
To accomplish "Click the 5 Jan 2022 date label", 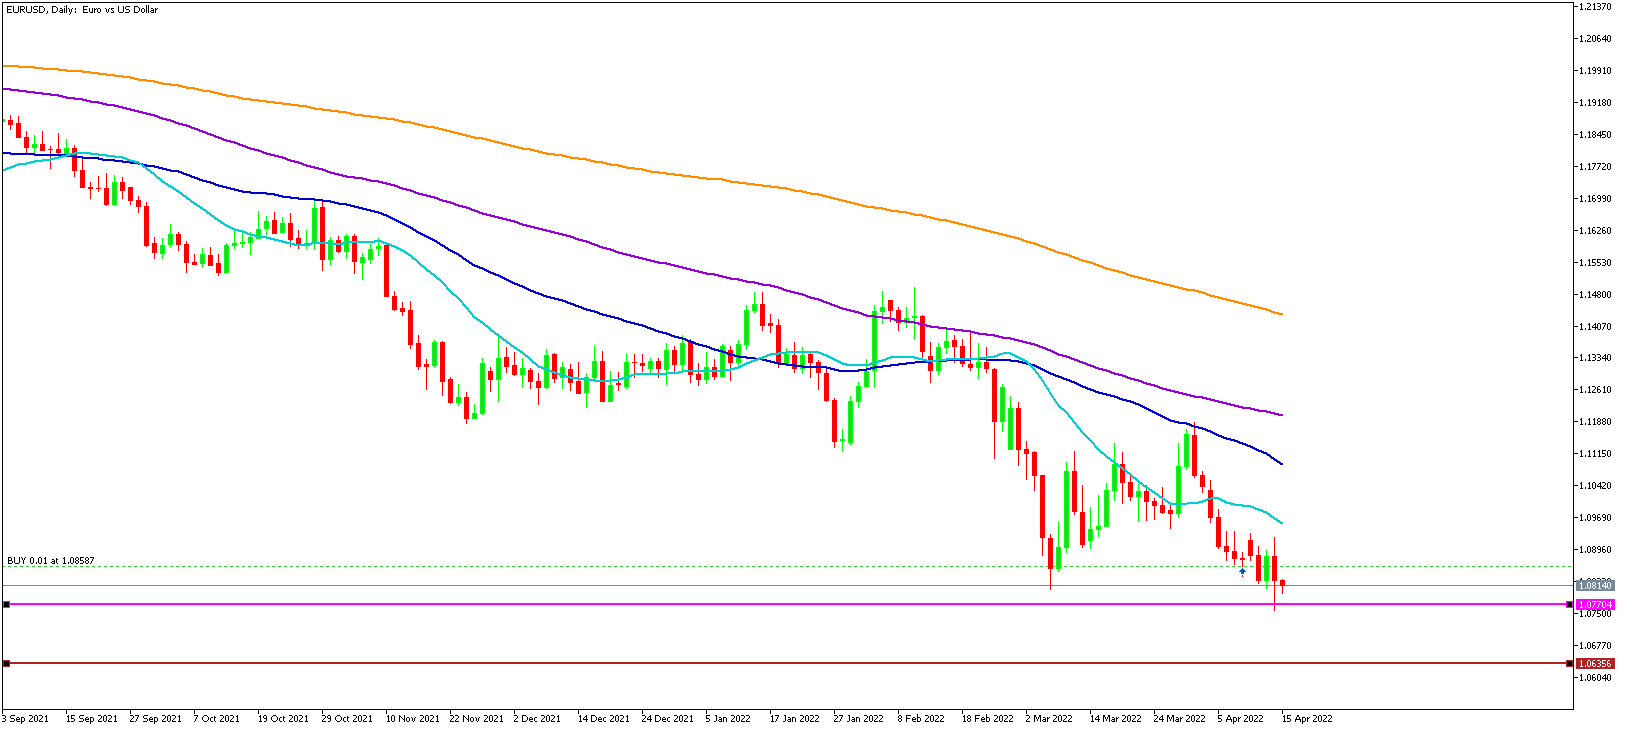I will pos(728,718).
